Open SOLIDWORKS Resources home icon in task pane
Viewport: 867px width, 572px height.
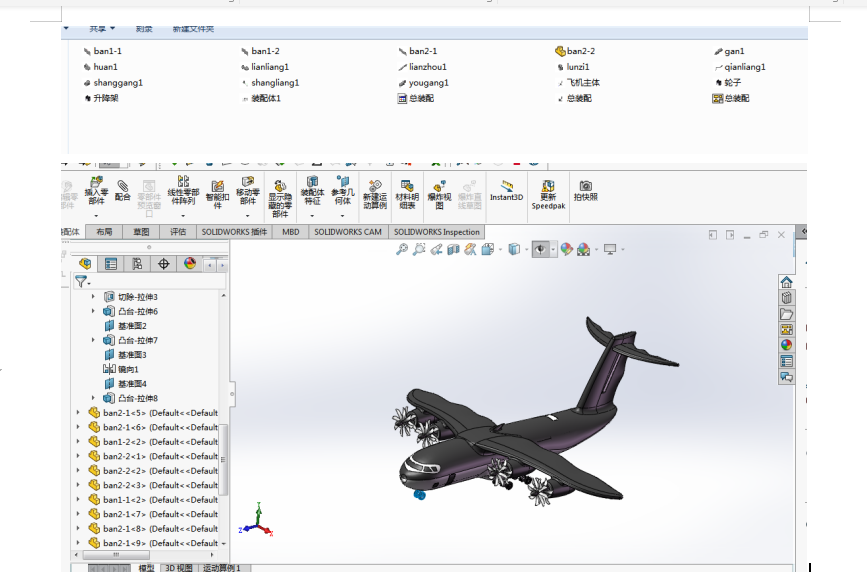pyautogui.click(x=786, y=282)
